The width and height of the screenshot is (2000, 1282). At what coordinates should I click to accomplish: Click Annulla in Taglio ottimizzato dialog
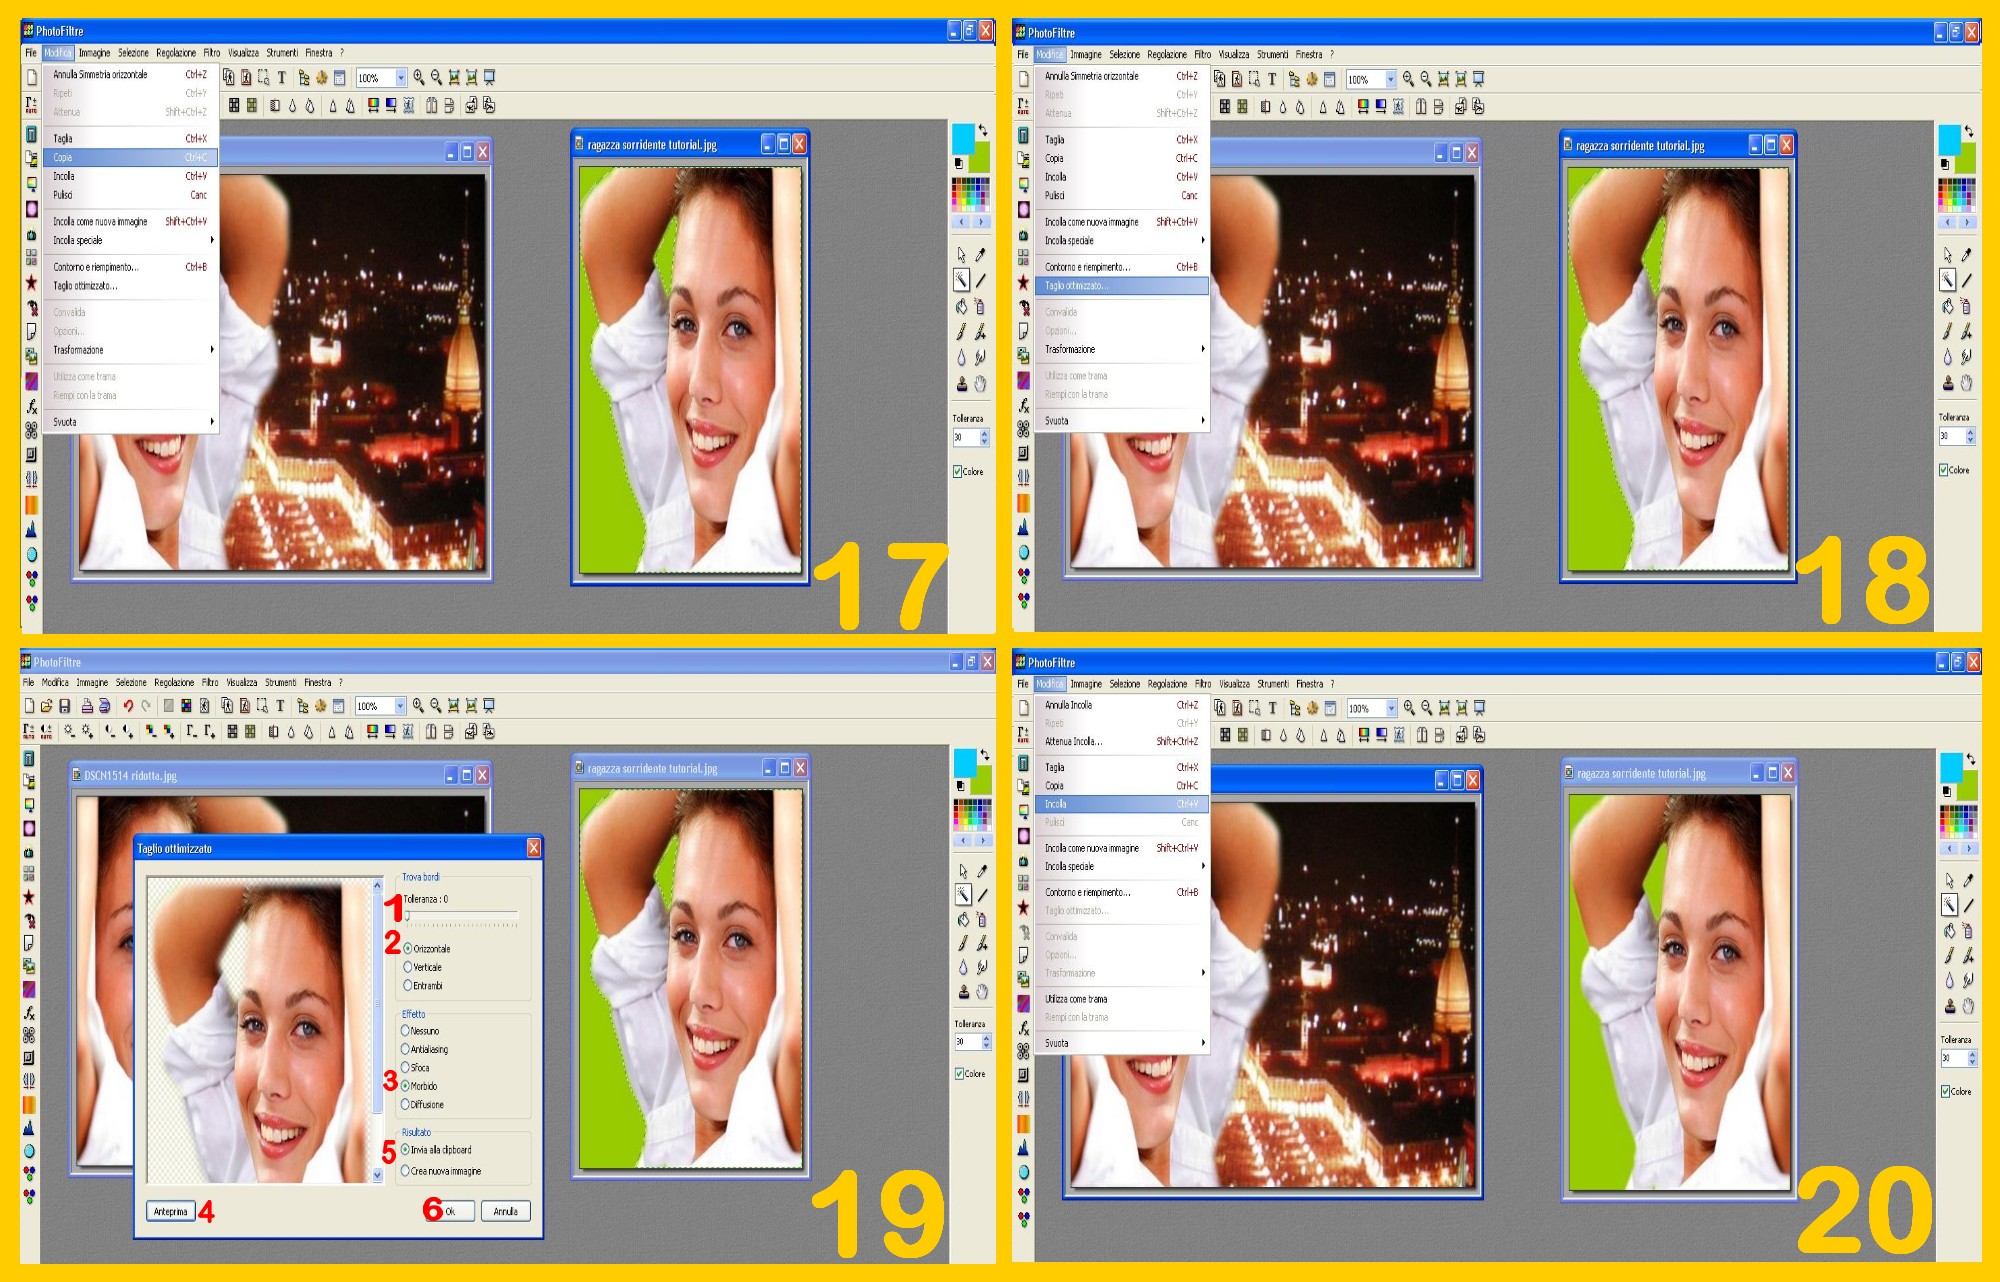pos(506,1211)
